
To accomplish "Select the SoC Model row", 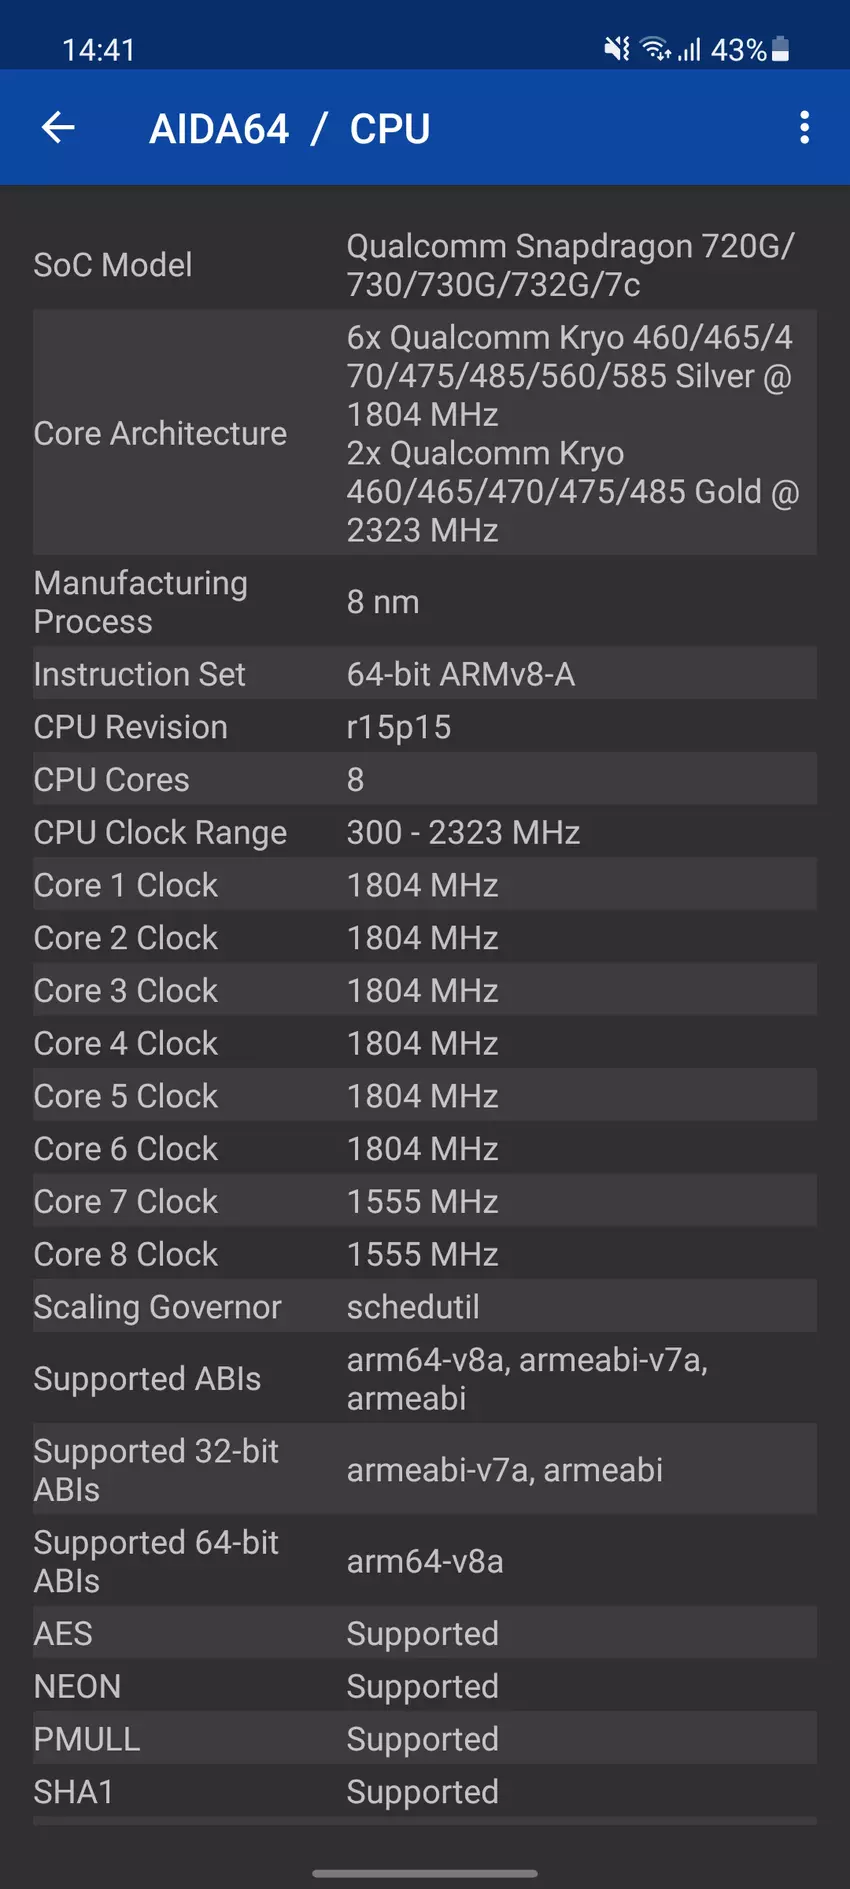I will pyautogui.click(x=424, y=265).
